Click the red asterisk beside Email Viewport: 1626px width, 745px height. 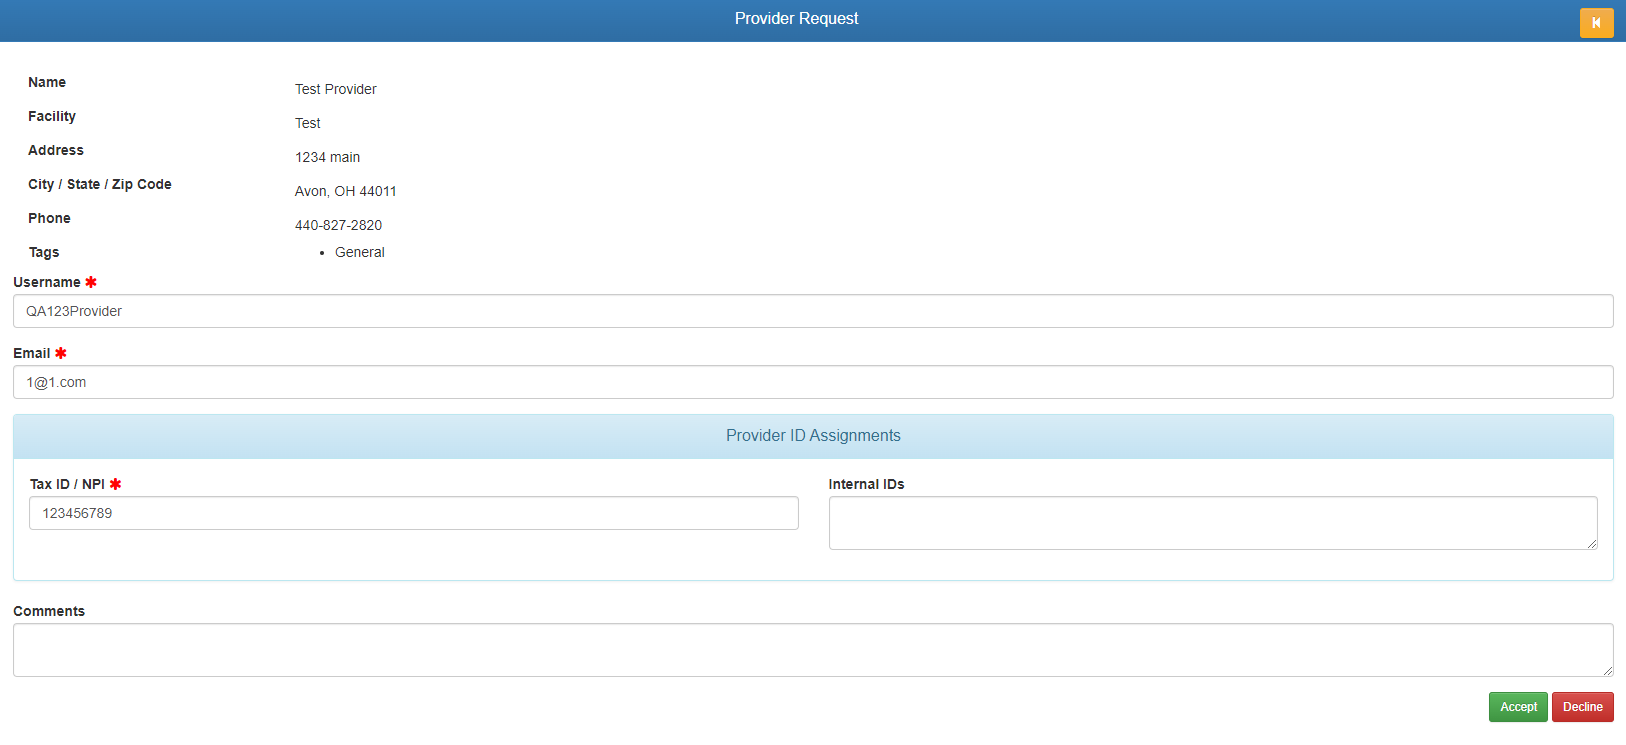click(x=61, y=353)
